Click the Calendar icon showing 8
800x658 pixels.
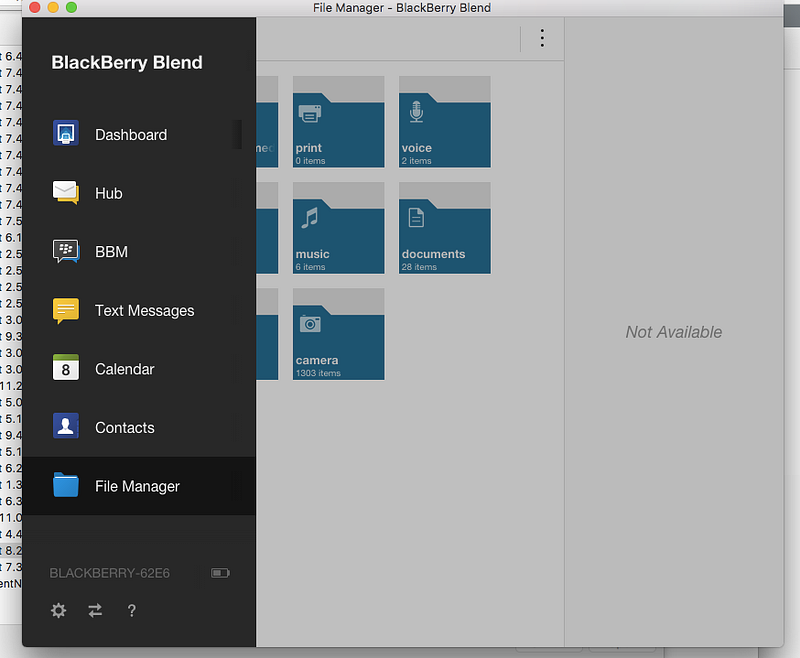66,368
